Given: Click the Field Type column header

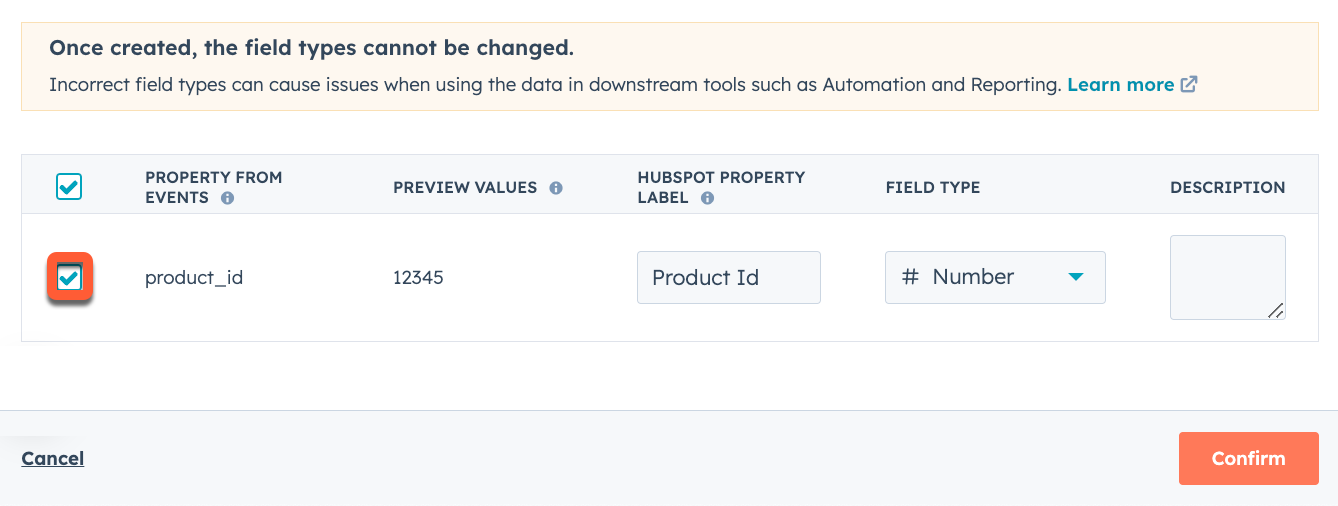Looking at the screenshot, I should pos(933,187).
